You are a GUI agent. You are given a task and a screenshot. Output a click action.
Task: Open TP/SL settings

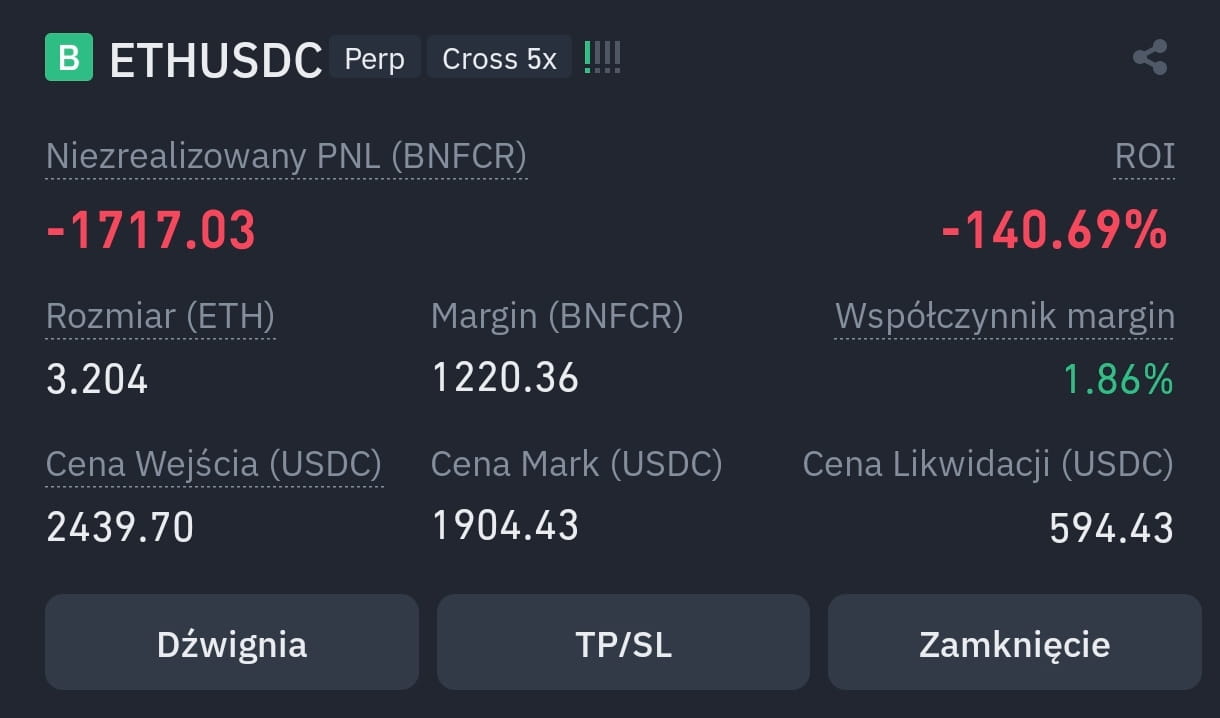(x=623, y=643)
